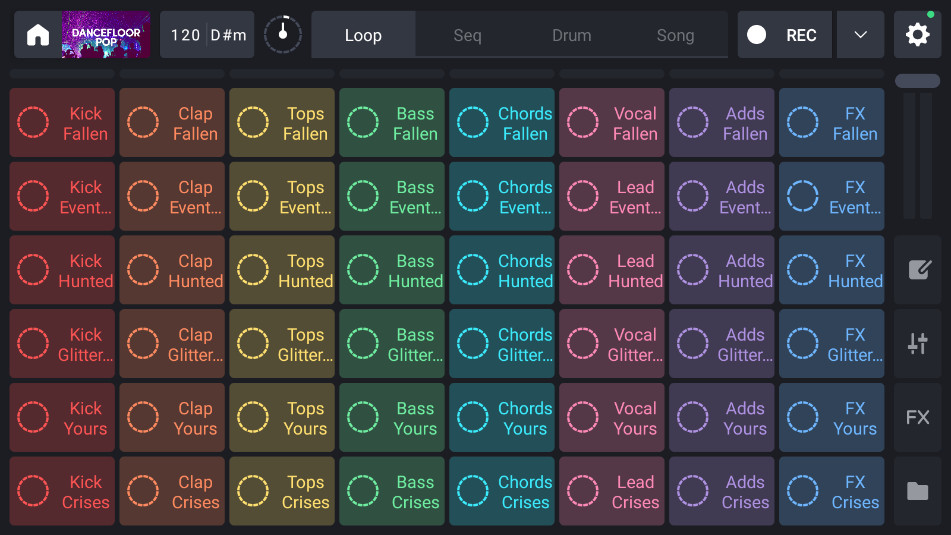Adjust the master volume slider handle
Image resolution: width=951 pixels, height=535 pixels.
click(917, 81)
